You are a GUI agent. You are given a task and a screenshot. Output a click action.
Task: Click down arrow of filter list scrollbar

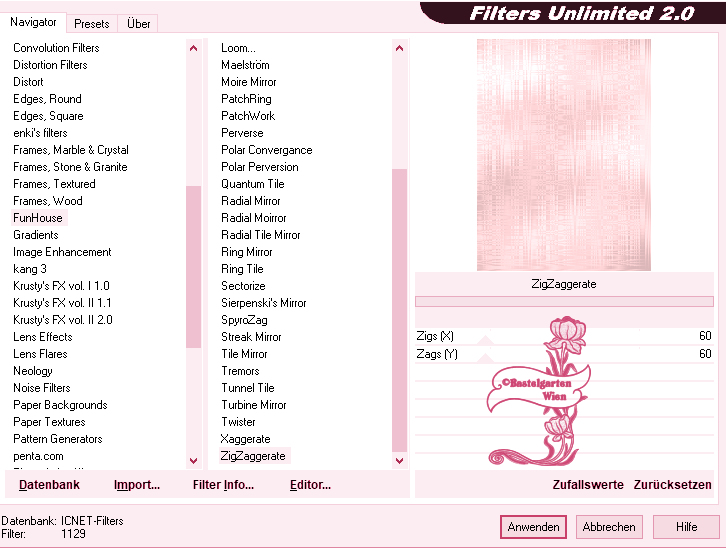pos(400,461)
